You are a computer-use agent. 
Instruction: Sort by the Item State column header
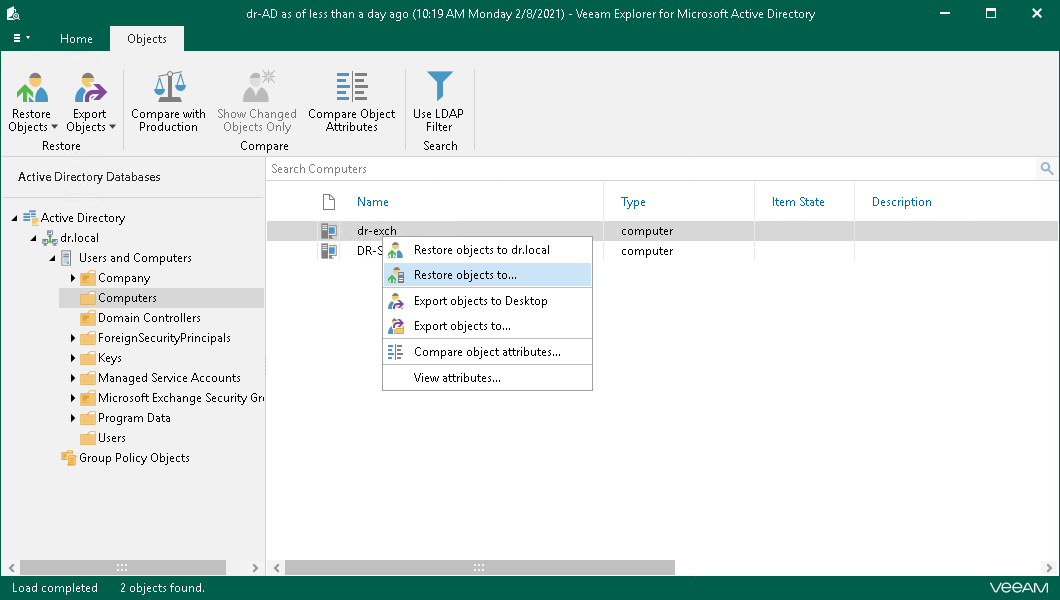[798, 202]
